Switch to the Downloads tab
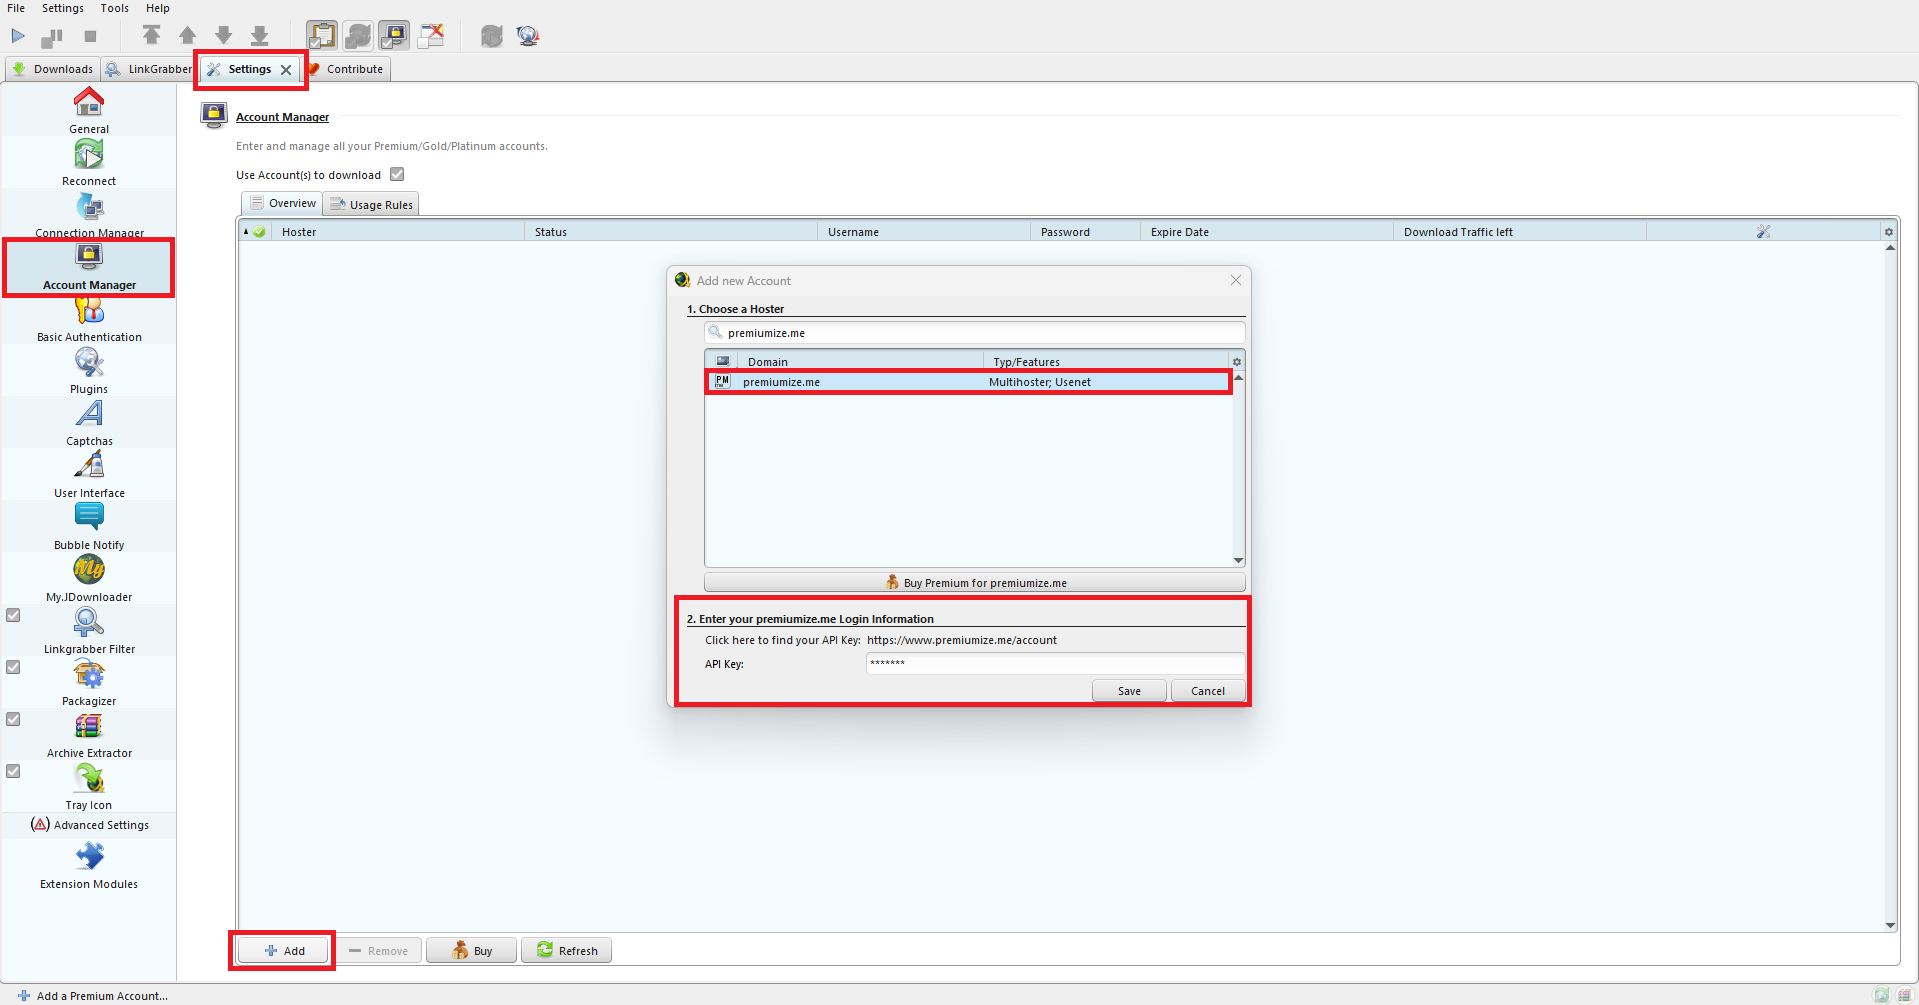This screenshot has width=1919, height=1005. click(53, 69)
